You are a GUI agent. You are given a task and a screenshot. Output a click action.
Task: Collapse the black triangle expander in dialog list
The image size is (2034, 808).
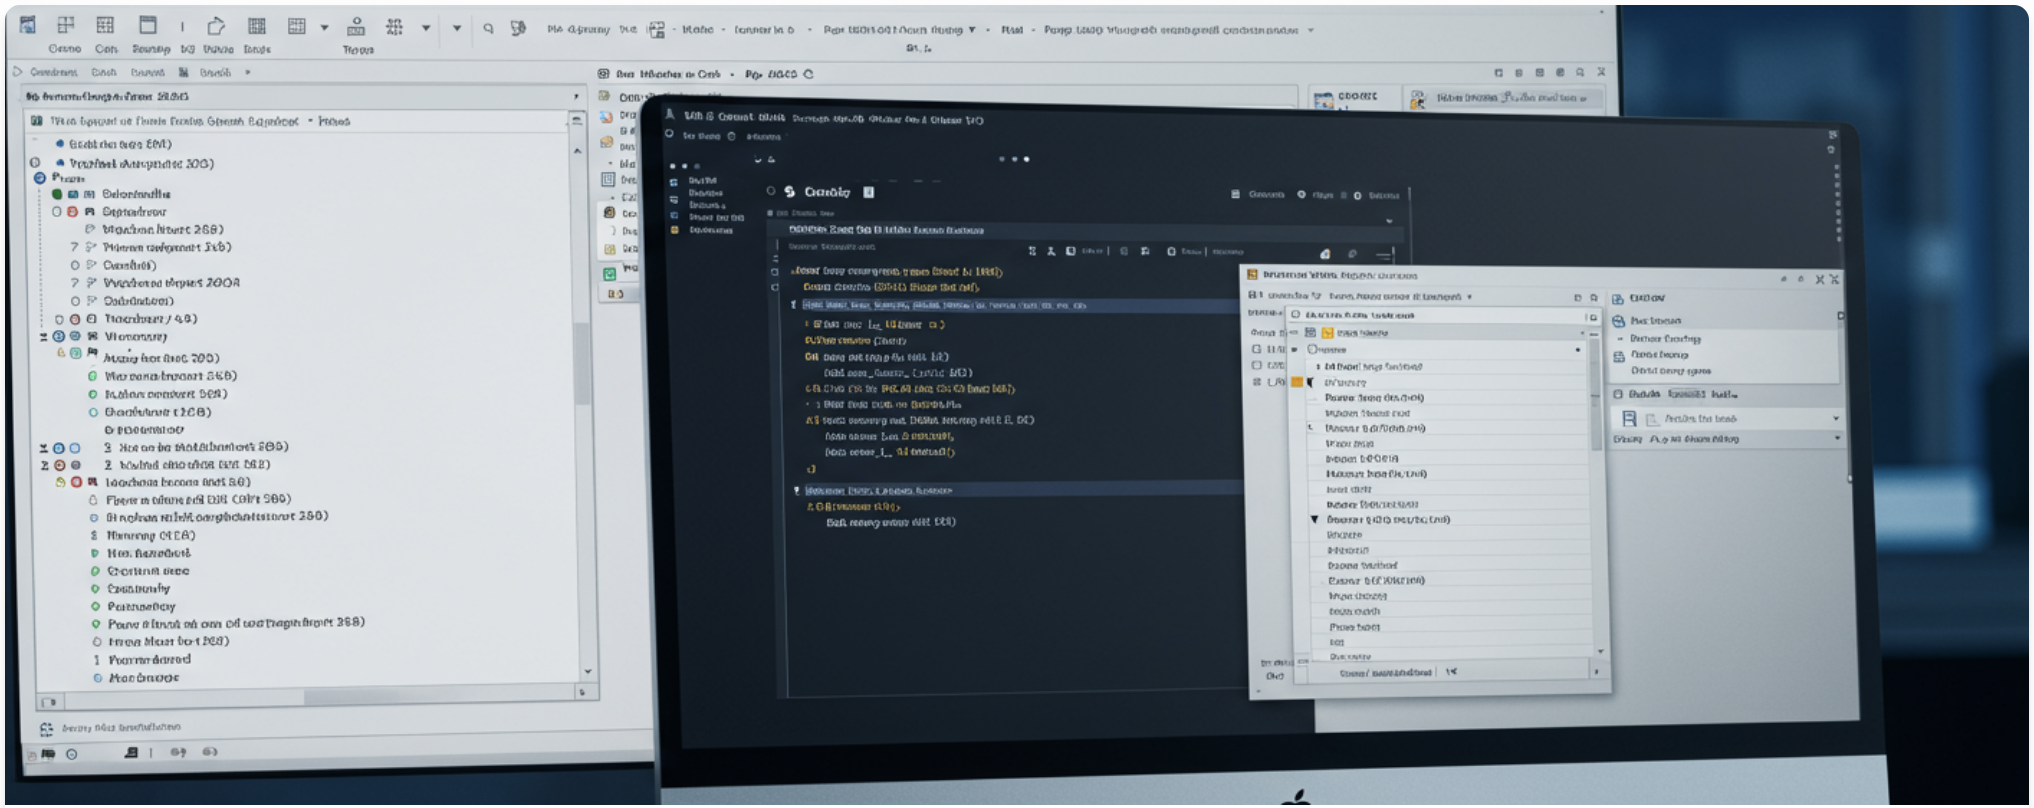pyautogui.click(x=1315, y=520)
